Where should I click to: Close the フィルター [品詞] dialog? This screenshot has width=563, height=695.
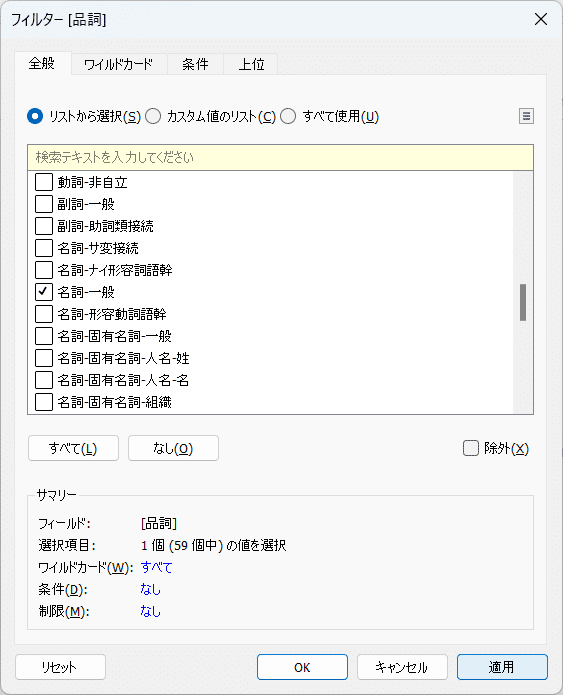(x=541, y=19)
